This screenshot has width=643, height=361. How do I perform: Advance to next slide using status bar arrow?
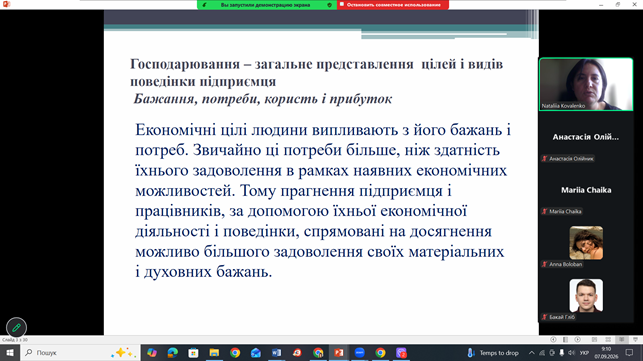click(x=577, y=340)
